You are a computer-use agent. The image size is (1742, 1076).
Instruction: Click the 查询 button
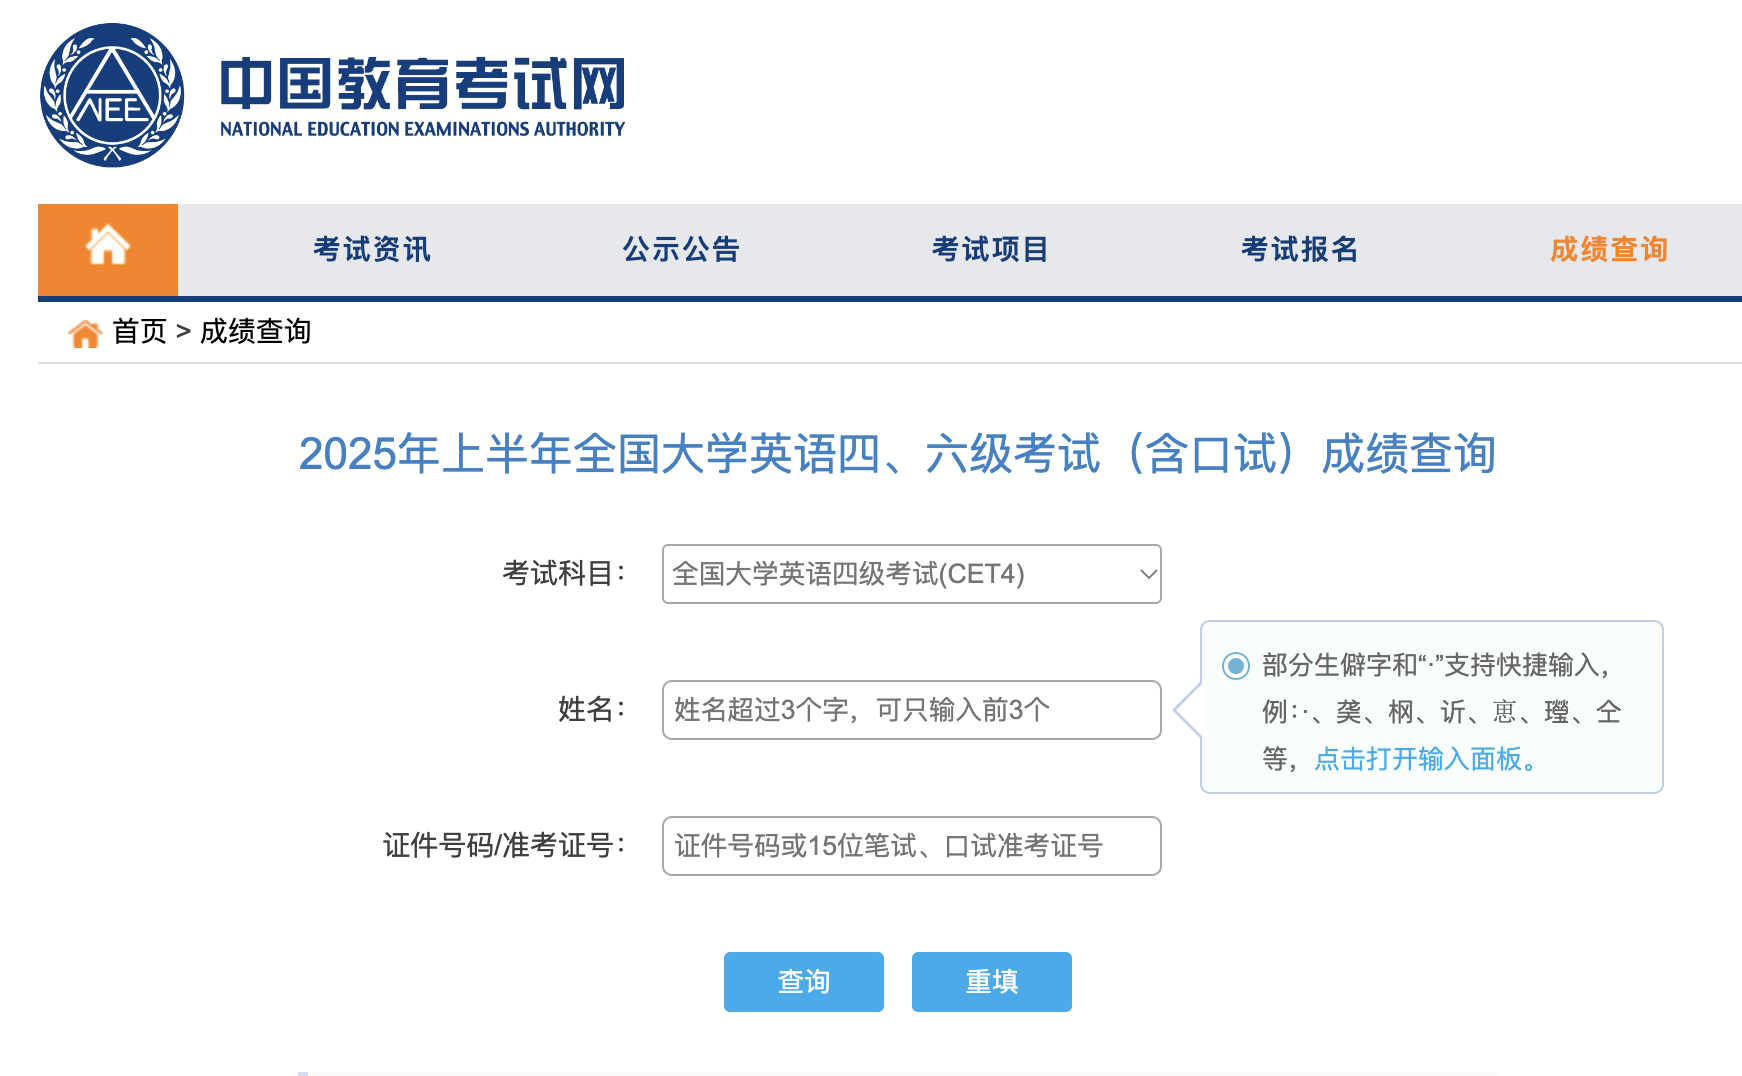(x=804, y=982)
